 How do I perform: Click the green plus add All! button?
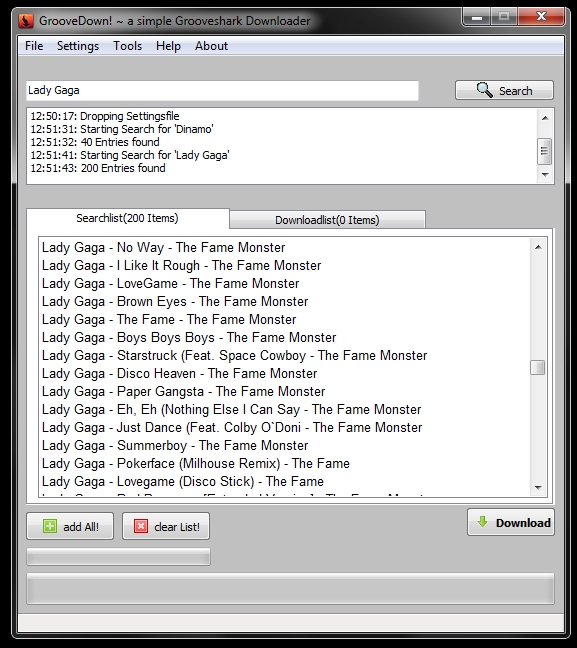(x=70, y=526)
